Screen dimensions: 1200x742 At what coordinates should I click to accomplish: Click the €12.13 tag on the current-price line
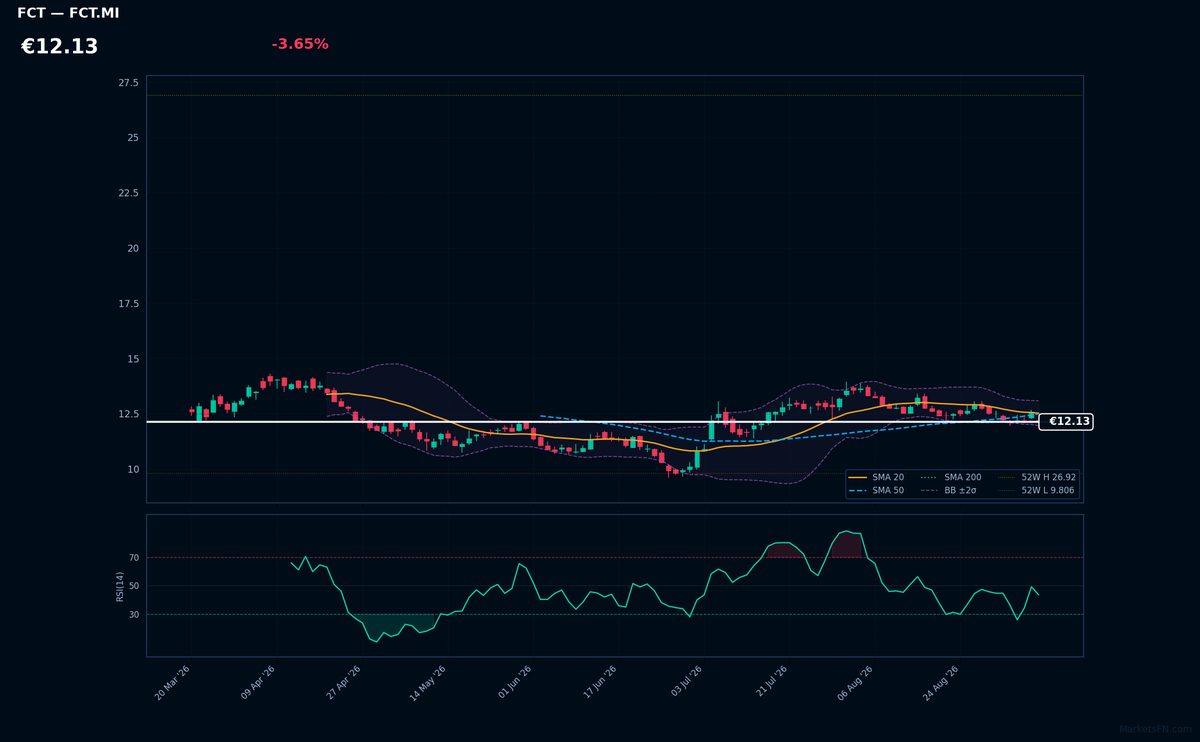pyautogui.click(x=1067, y=421)
